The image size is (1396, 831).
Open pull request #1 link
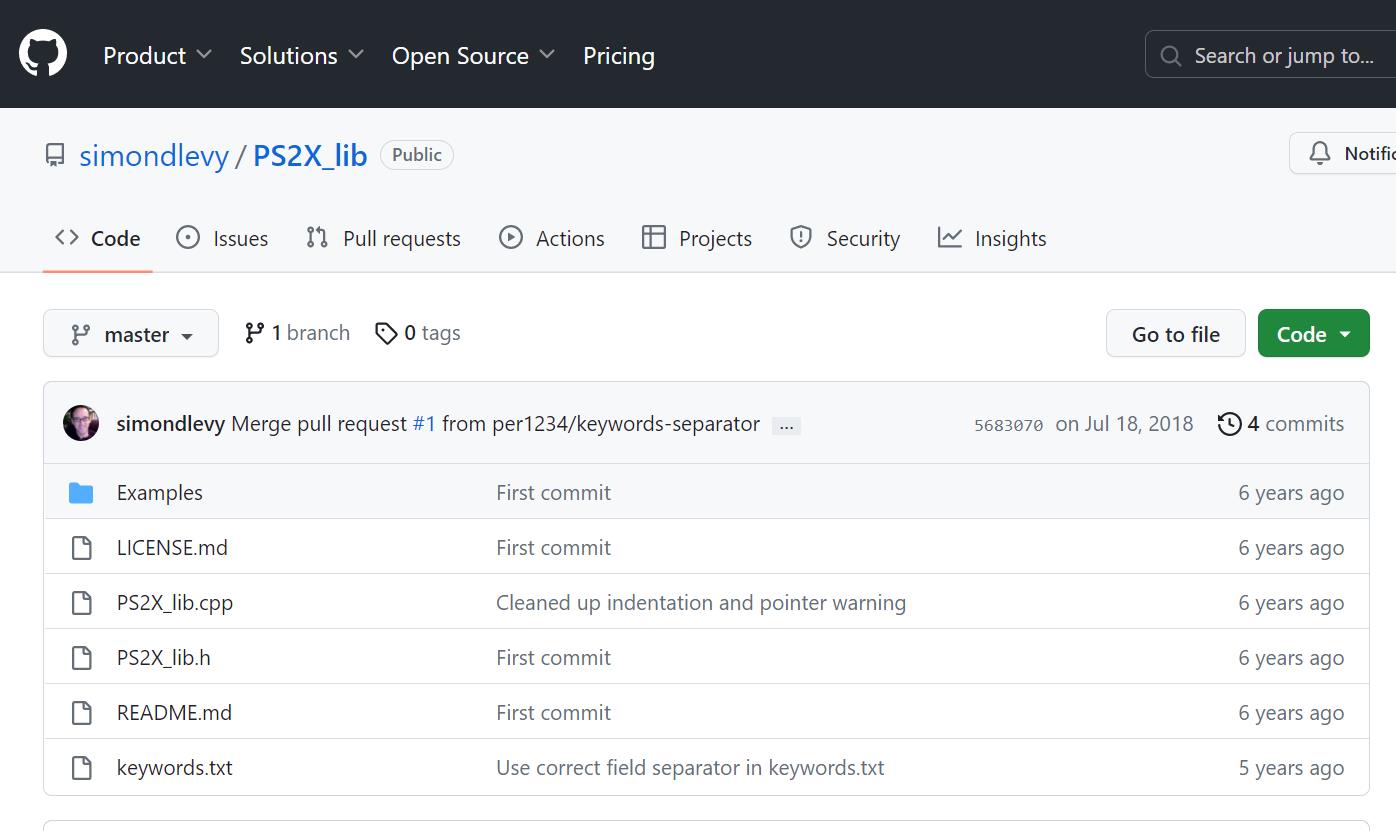pos(424,424)
